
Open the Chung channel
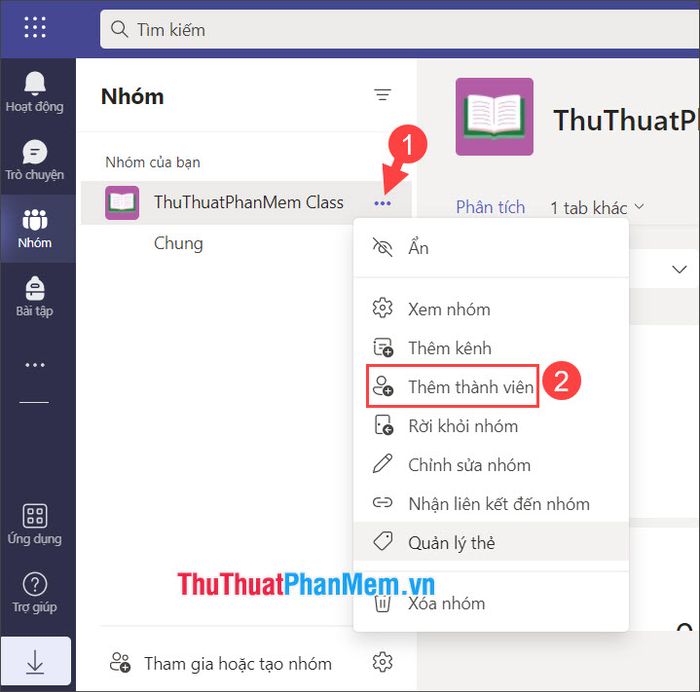coord(178,243)
